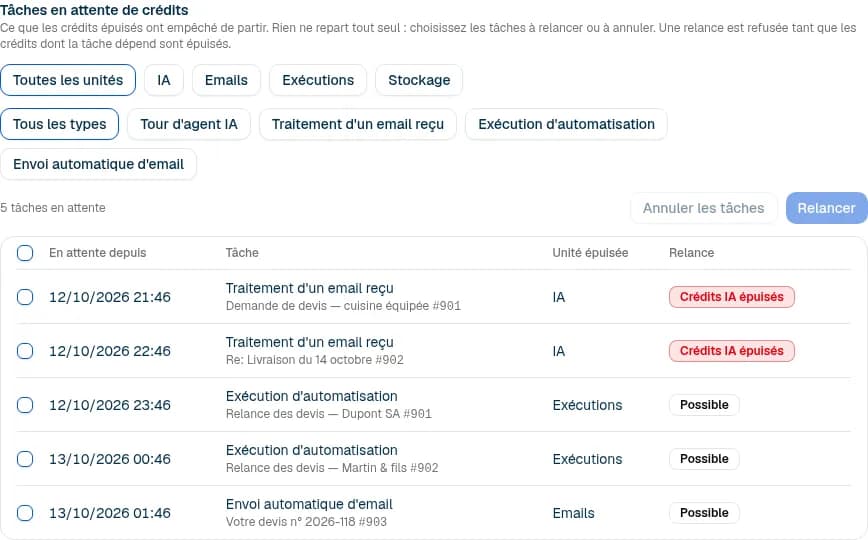The width and height of the screenshot is (868, 540).
Task: Check the Martin & fils #902 row checkbox
Action: pos(25,459)
